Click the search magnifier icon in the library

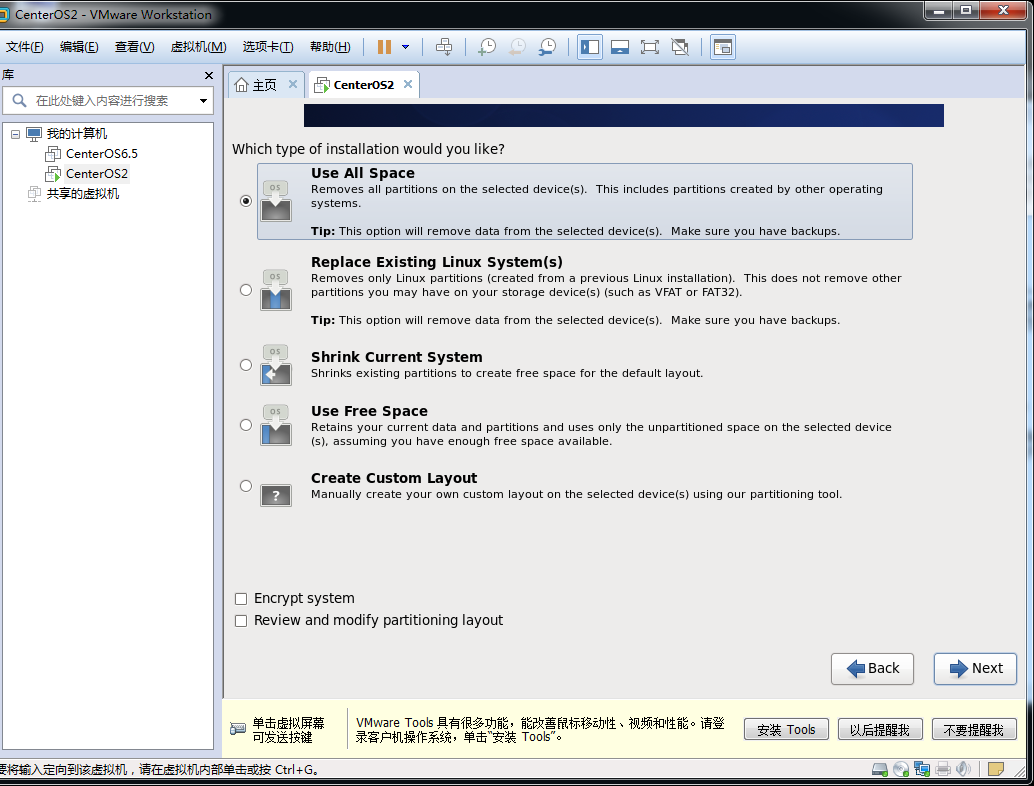tap(20, 100)
